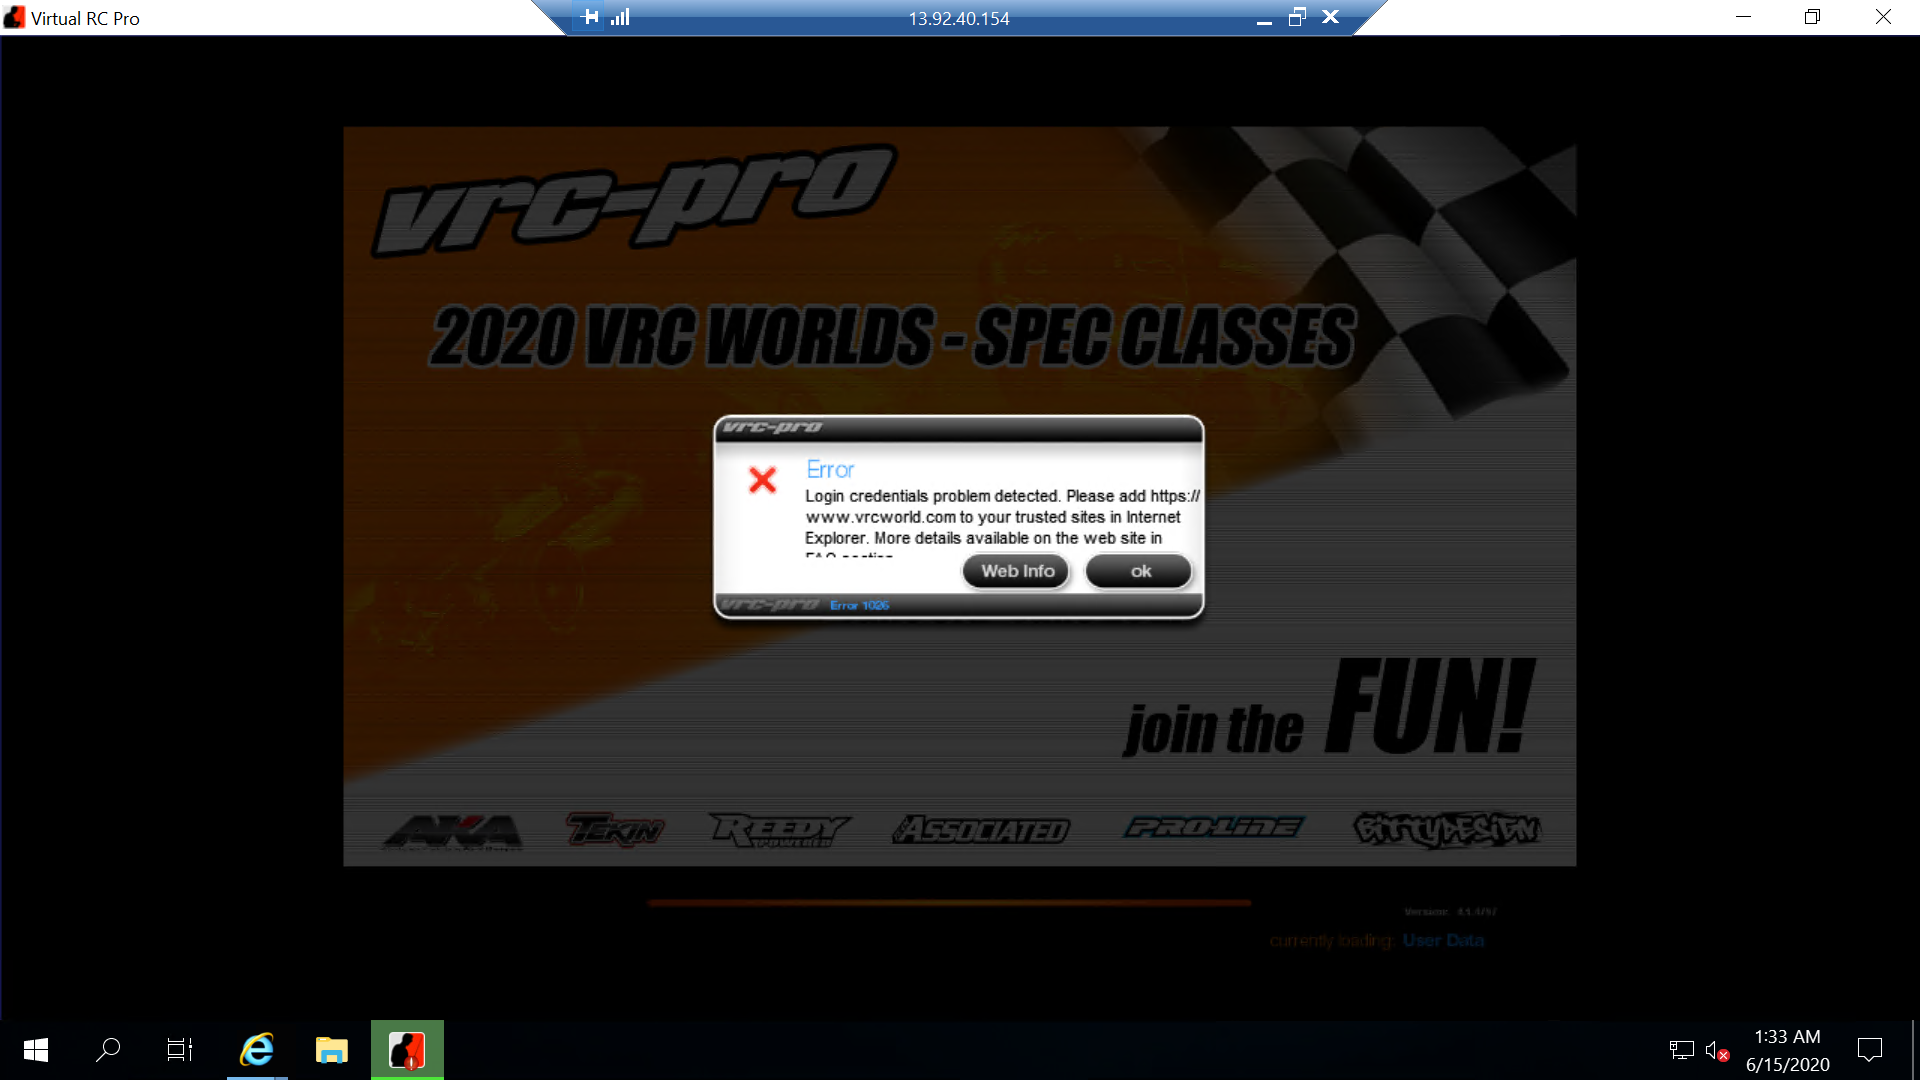
Task: Pin the remote desktop connection bar
Action: (590, 17)
